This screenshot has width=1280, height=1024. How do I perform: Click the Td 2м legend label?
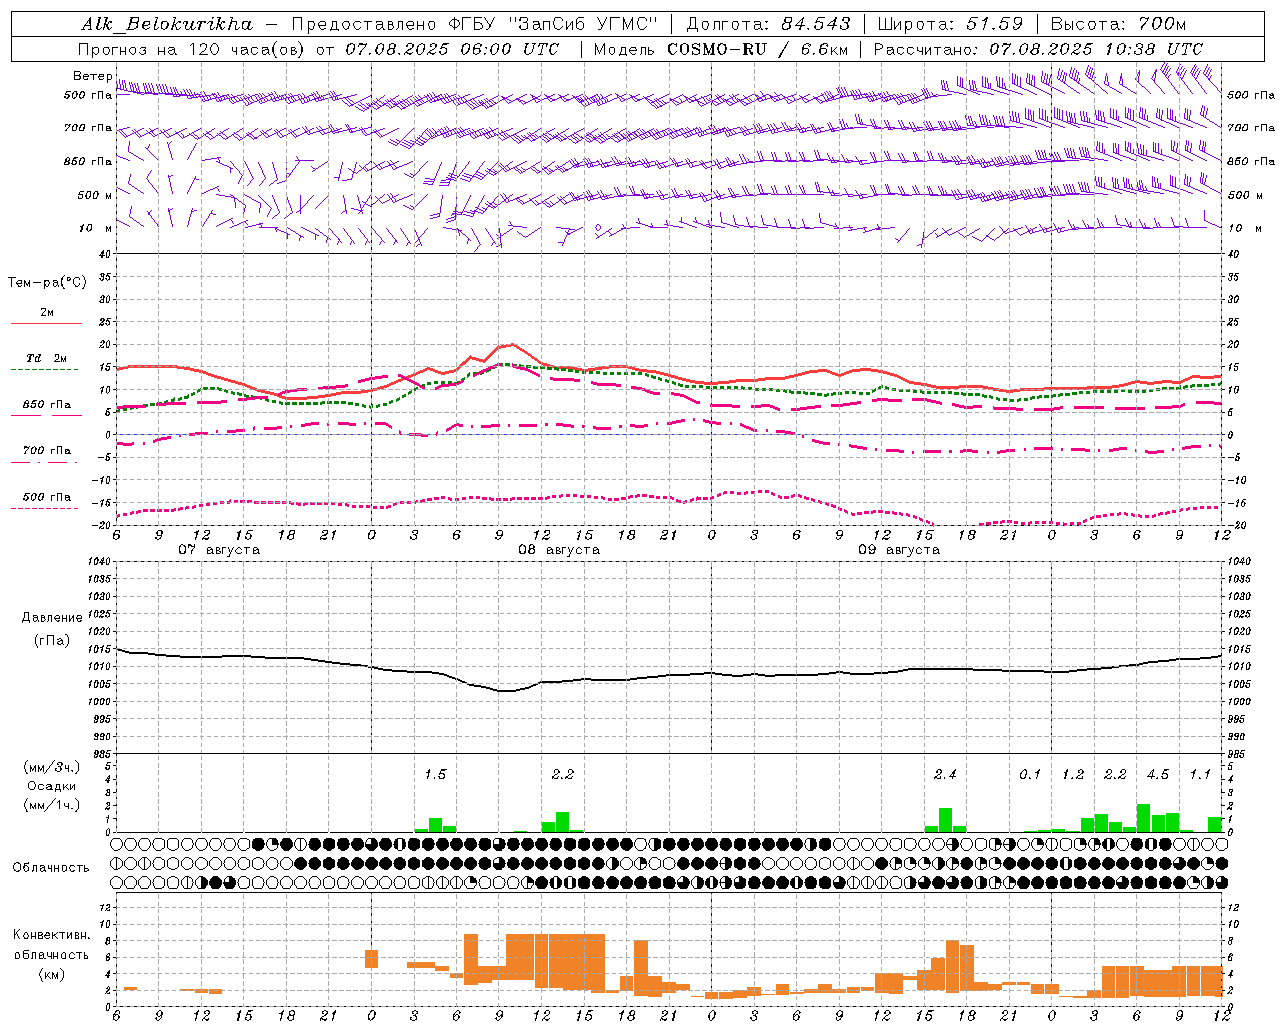point(47,358)
